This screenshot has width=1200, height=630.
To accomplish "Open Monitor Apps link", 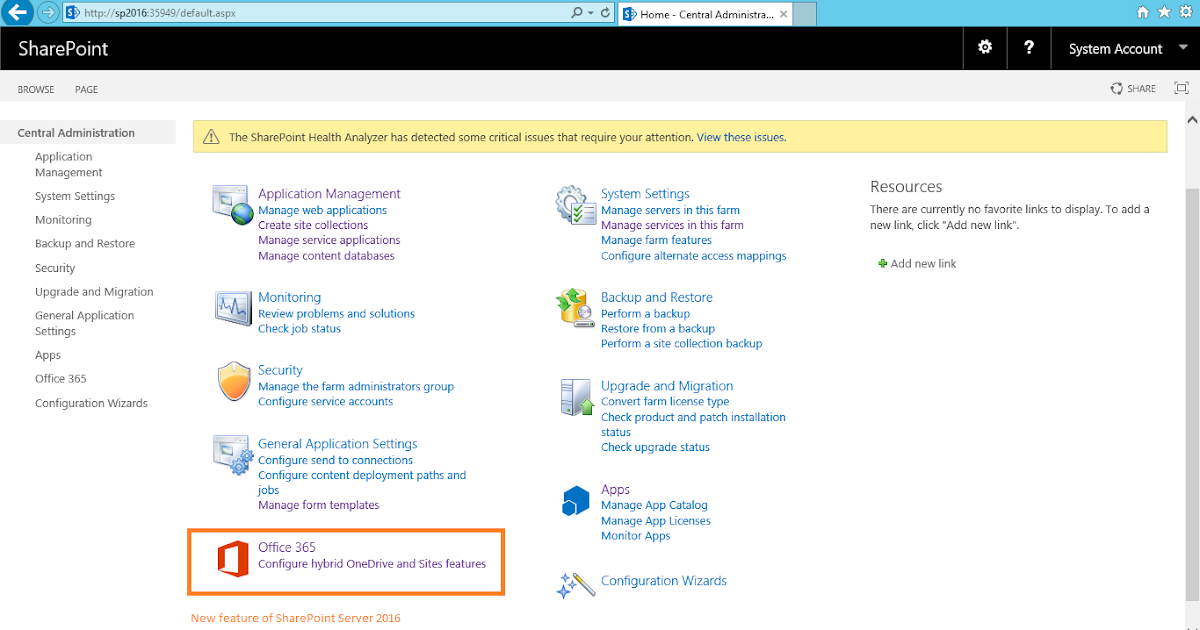I will pos(635,536).
